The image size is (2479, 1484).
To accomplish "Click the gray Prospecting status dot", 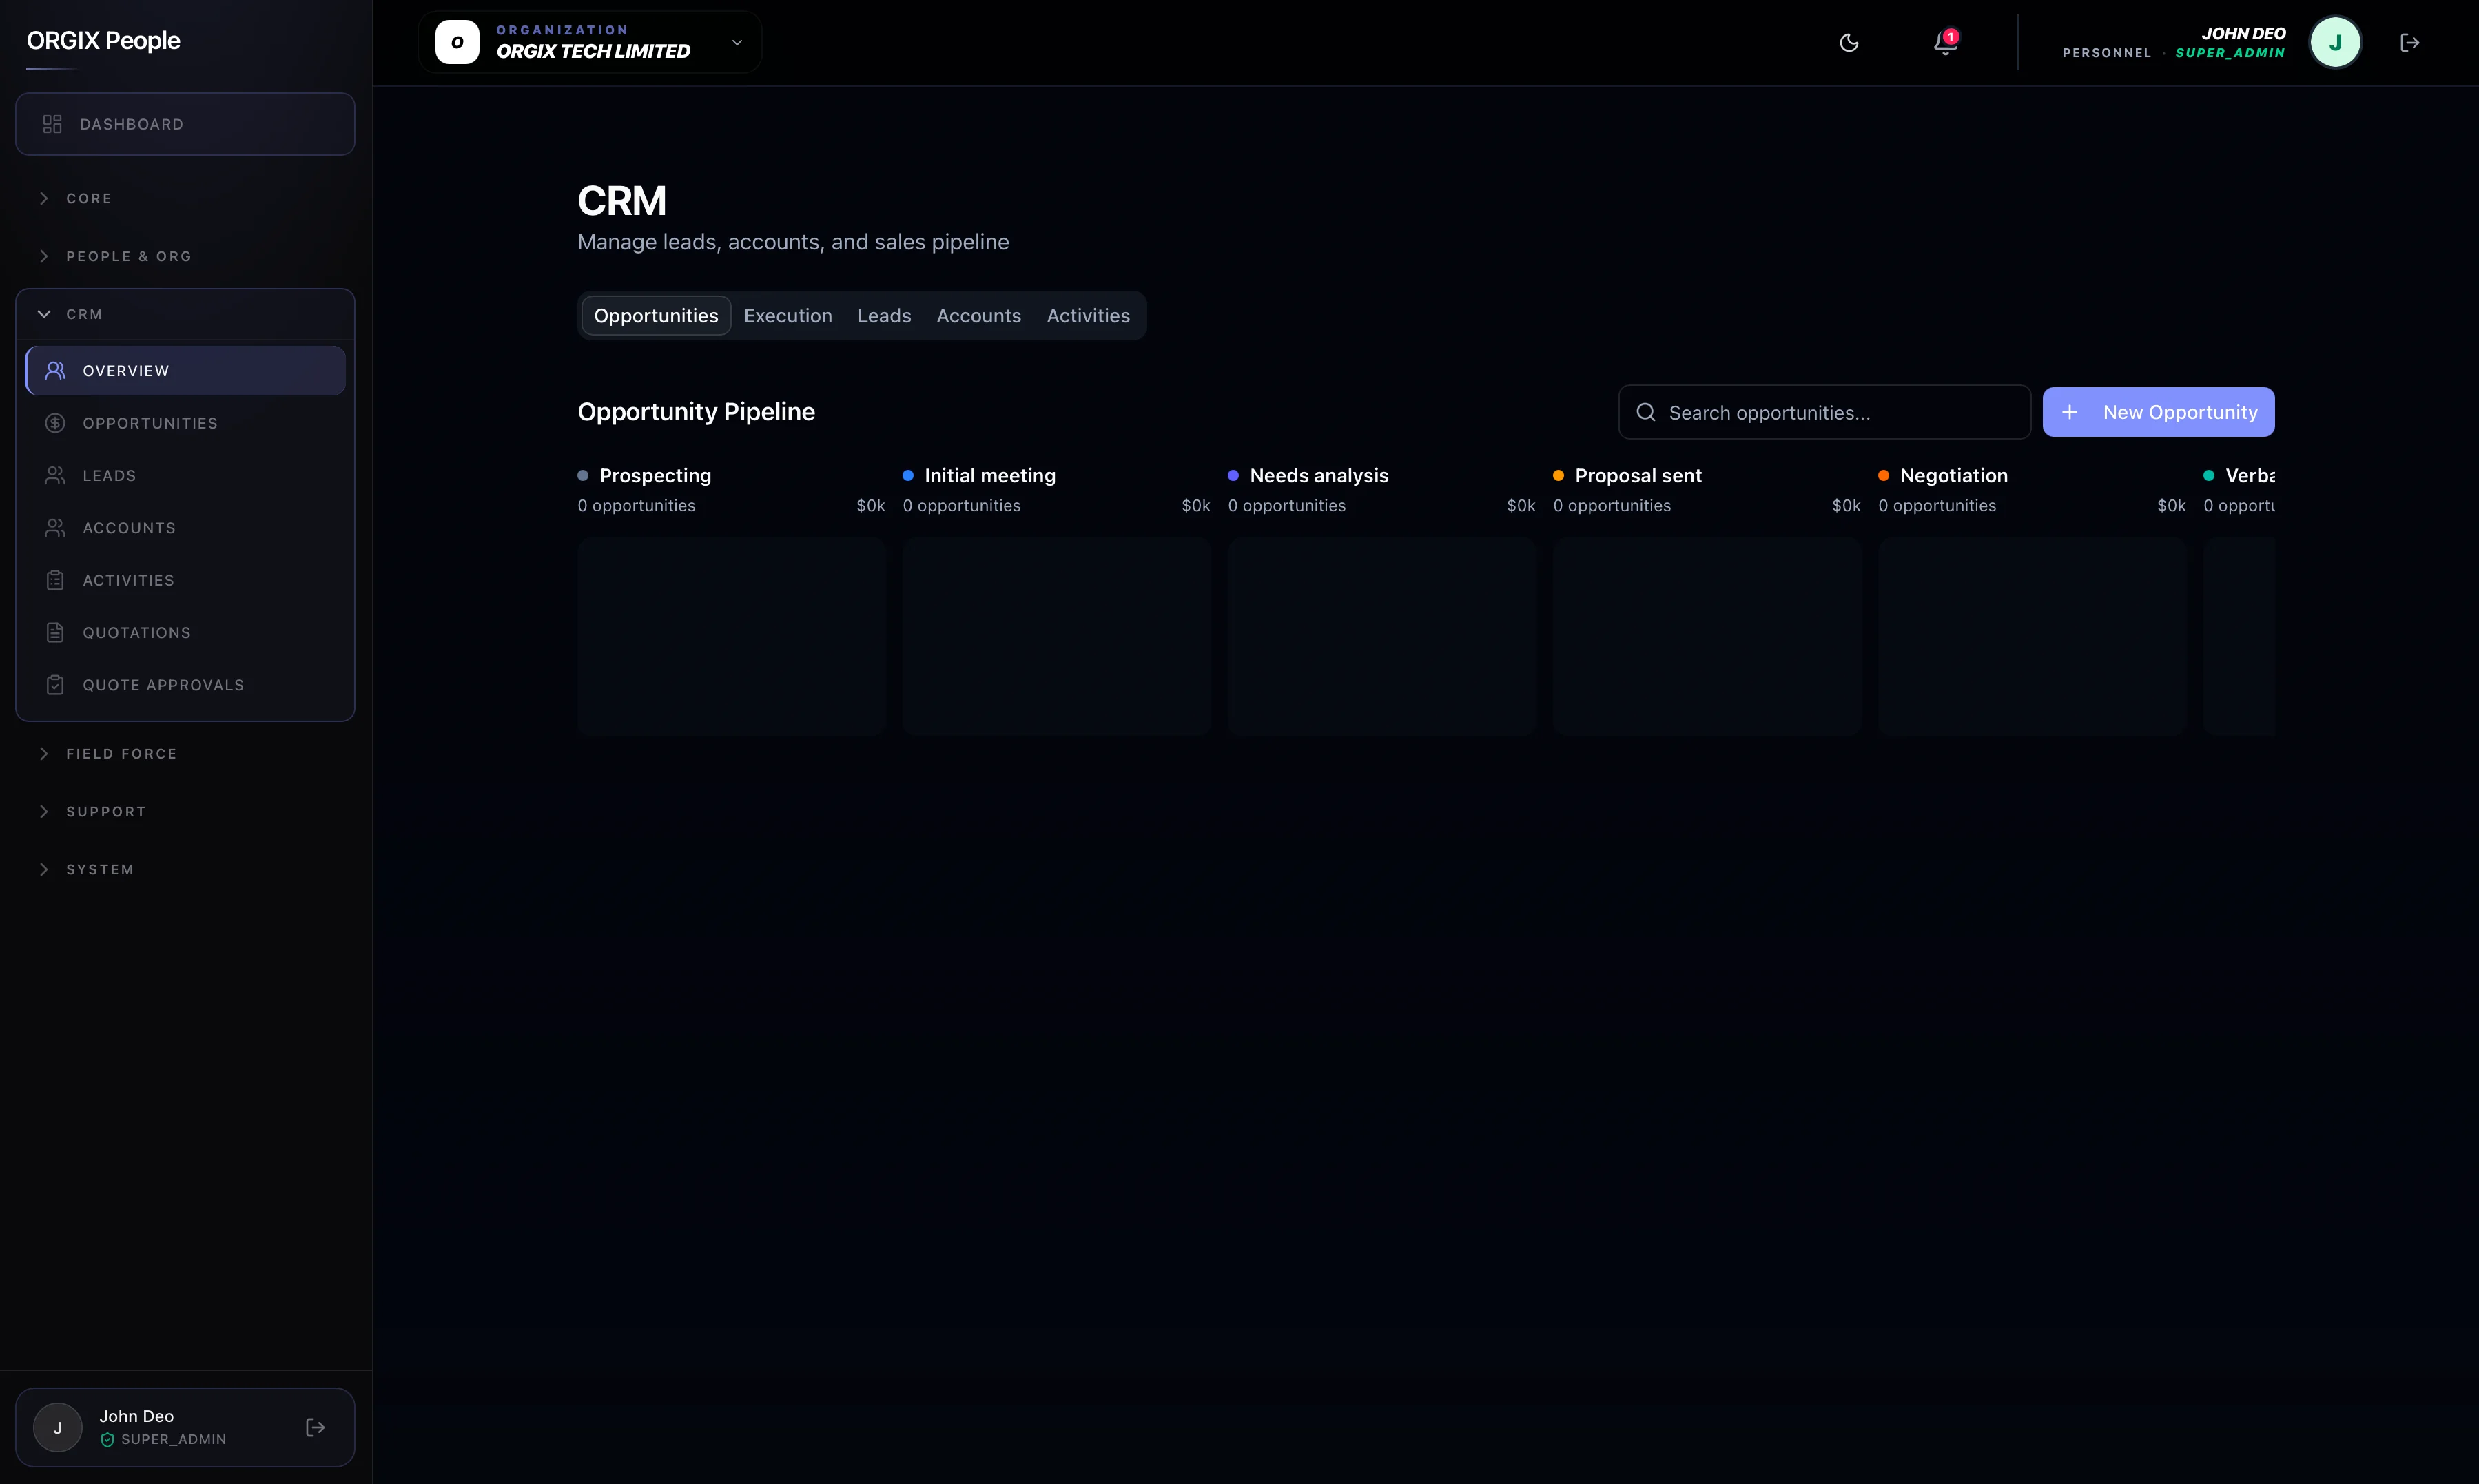I will coord(583,476).
